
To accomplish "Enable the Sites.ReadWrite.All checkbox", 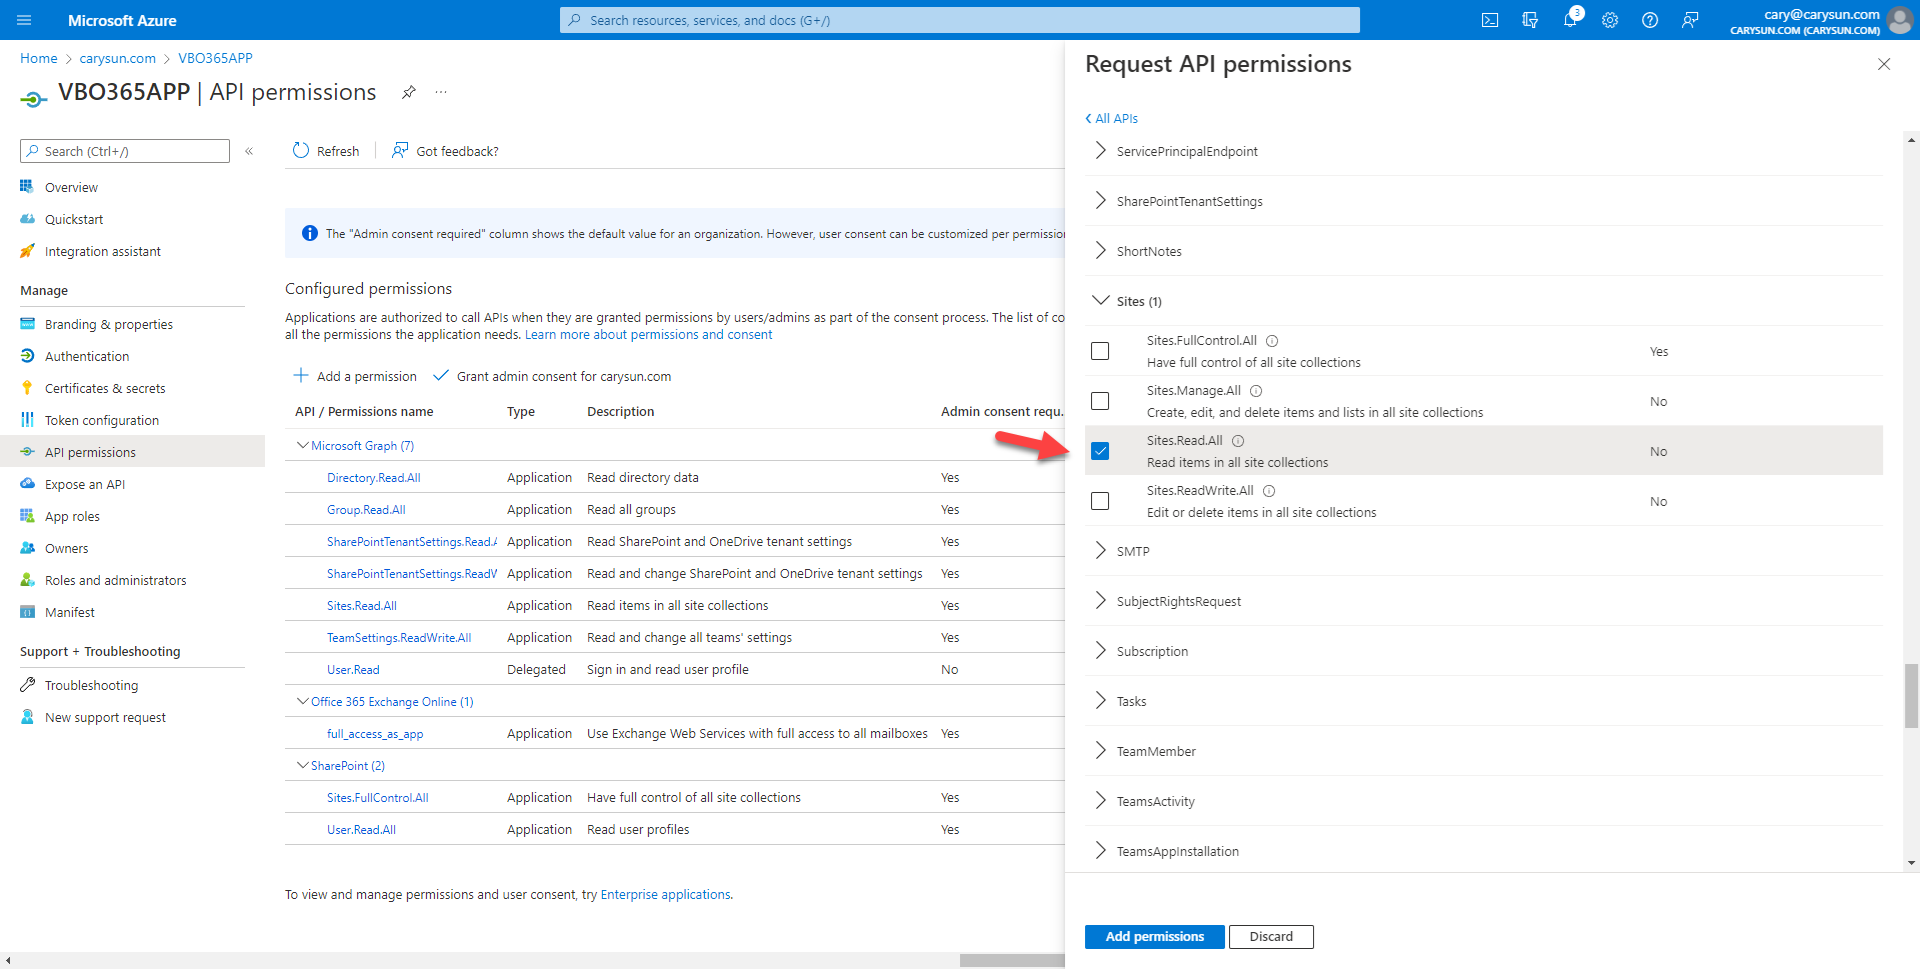I will tap(1100, 501).
